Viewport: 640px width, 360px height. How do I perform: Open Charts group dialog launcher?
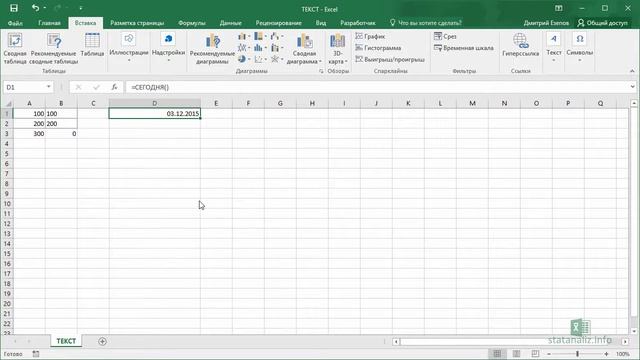coord(321,71)
